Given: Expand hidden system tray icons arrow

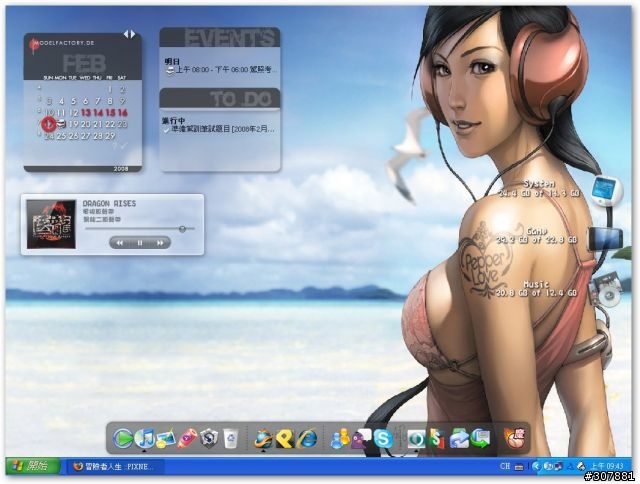Looking at the screenshot, I should tap(536, 466).
